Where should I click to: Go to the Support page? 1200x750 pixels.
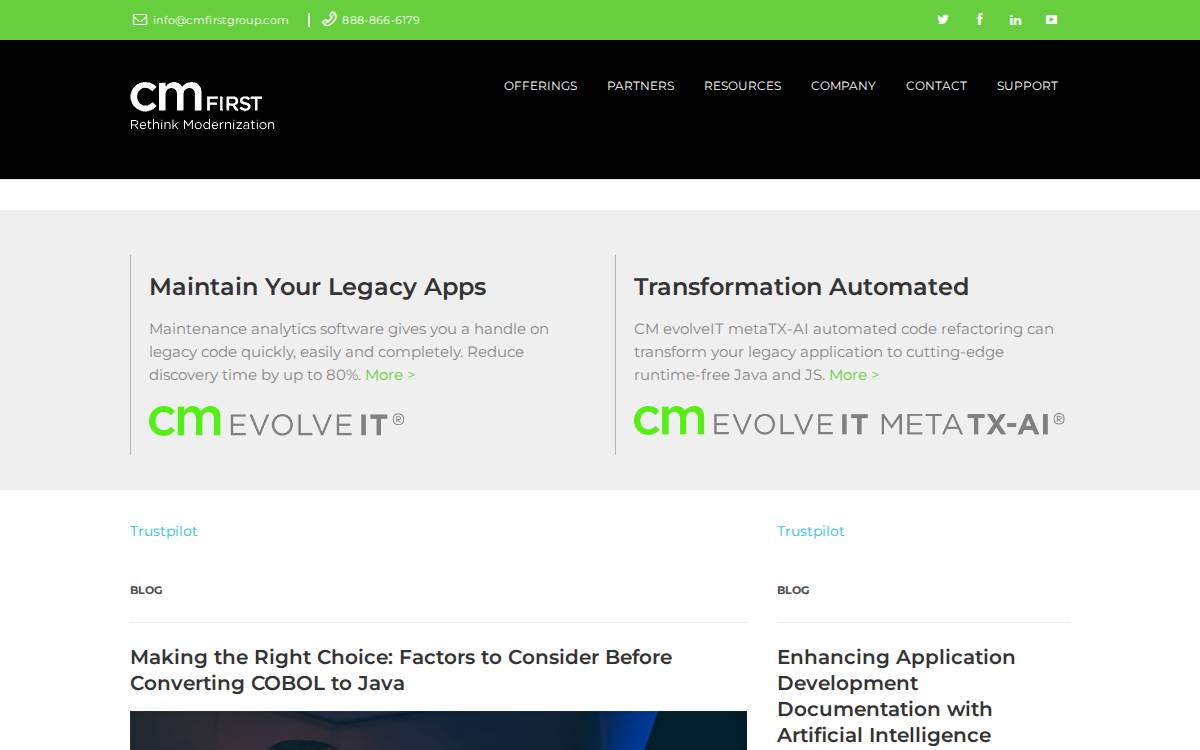coord(1027,86)
